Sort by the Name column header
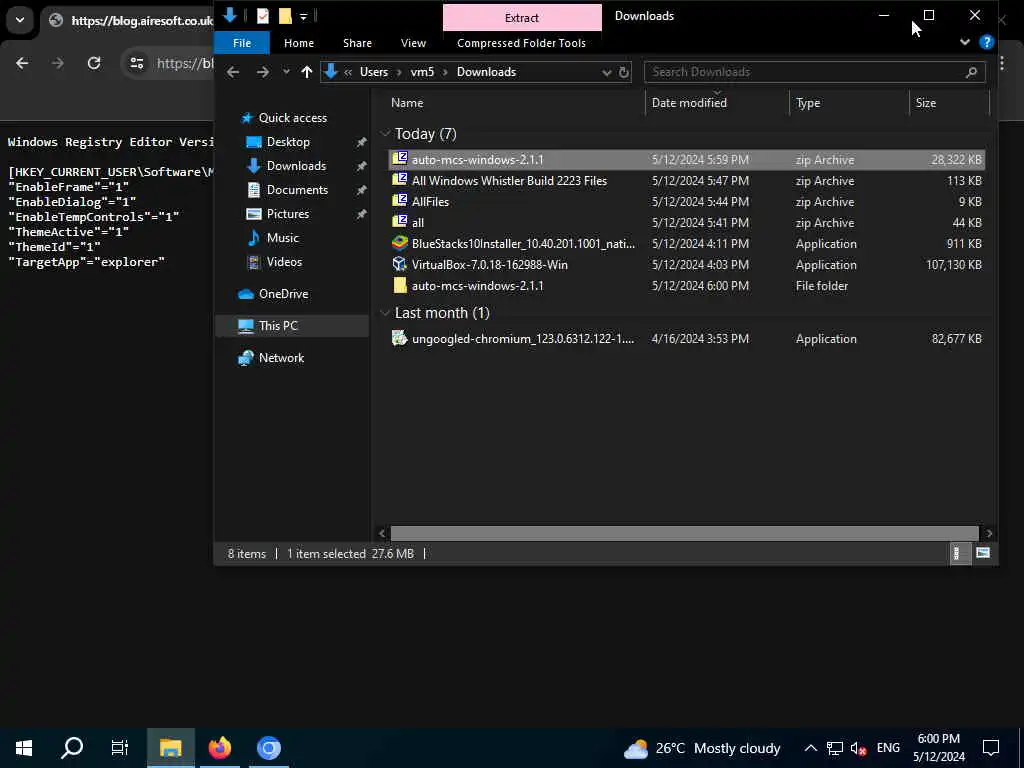Screen dimensions: 1024x768 (407, 103)
